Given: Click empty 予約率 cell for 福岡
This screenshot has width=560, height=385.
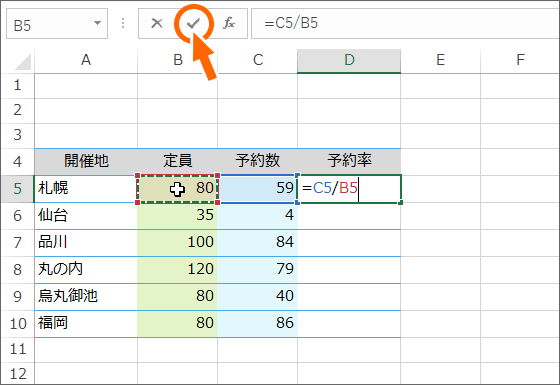Looking at the screenshot, I should click(349, 324).
